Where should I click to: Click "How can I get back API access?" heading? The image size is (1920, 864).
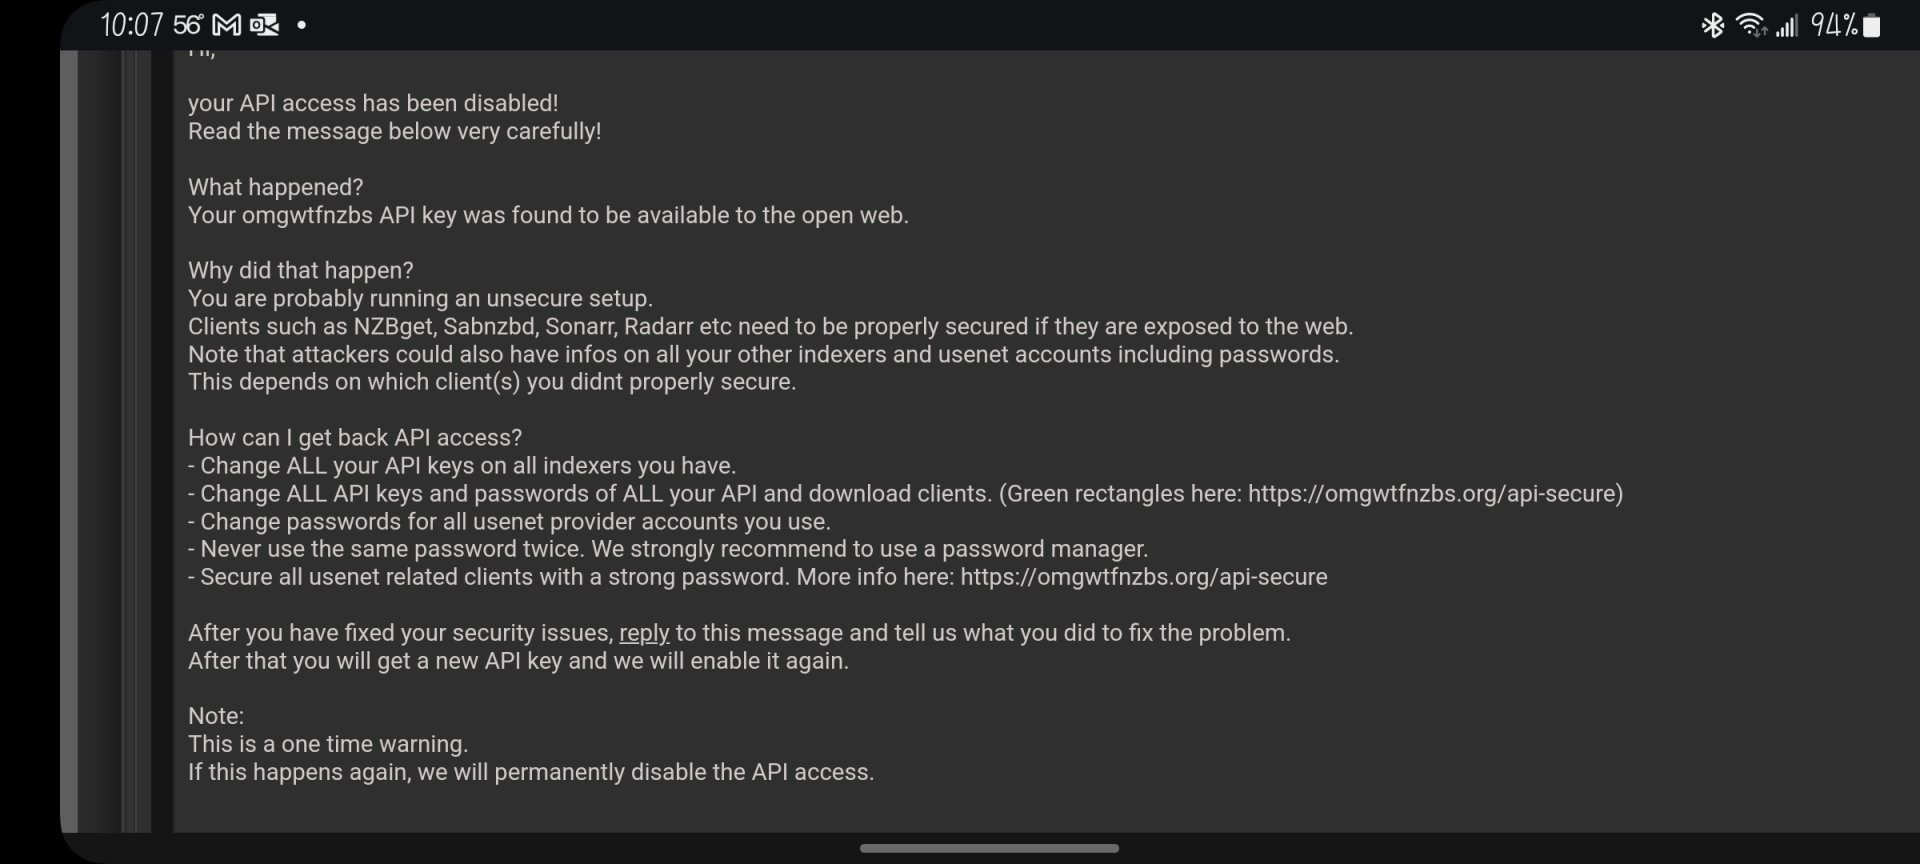pyautogui.click(x=355, y=438)
